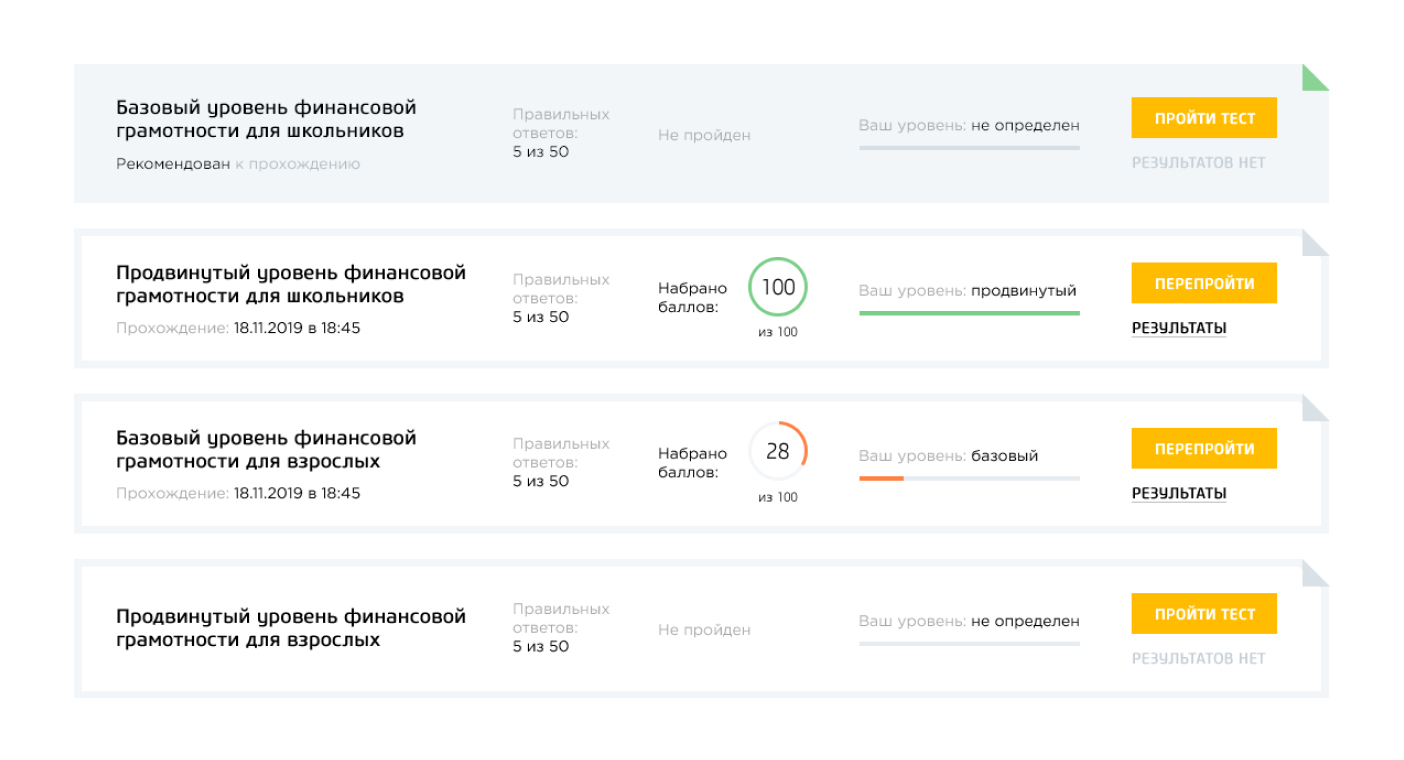Start the advanced adults test with Пройти тест
This screenshot has width=1404, height=760.
pyautogui.click(x=1204, y=614)
